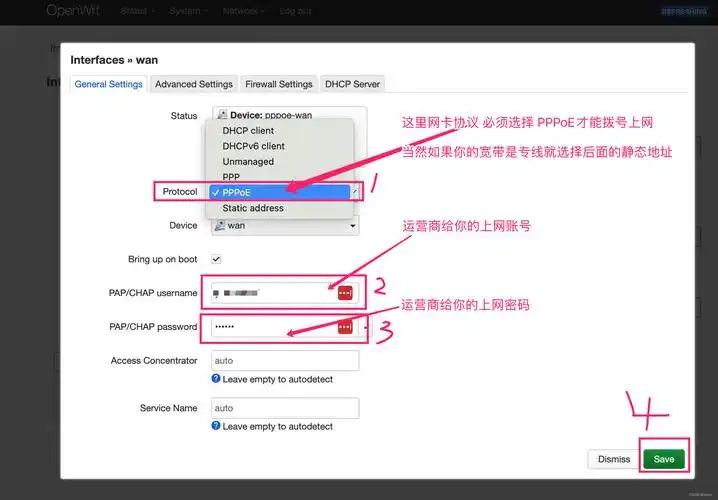Focus the PAP/CHAP username input field
Image resolution: width=718 pixels, height=500 pixels.
270,293
